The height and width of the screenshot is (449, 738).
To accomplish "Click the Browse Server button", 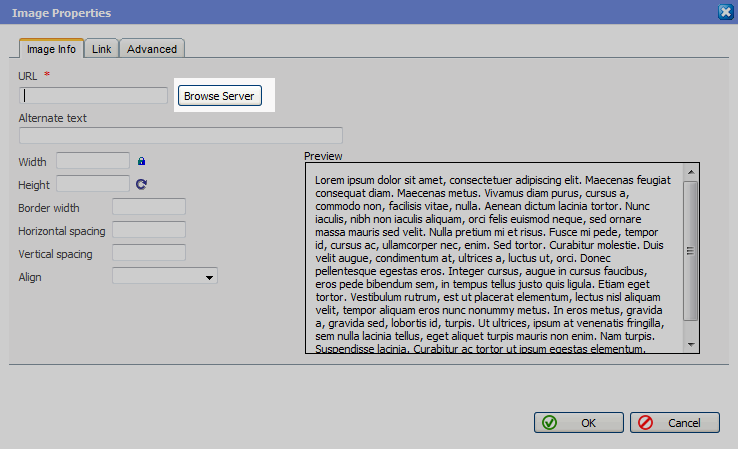I will click(x=219, y=96).
